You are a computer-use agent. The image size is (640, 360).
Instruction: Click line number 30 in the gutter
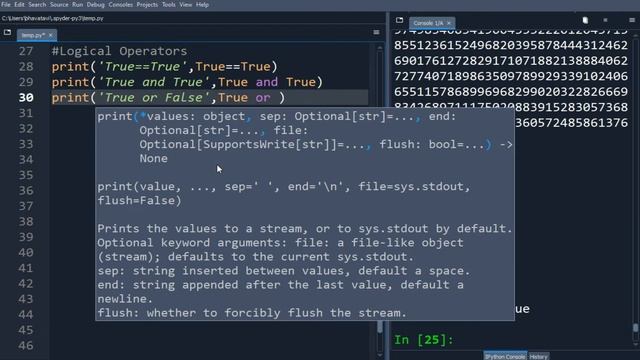click(x=26, y=98)
